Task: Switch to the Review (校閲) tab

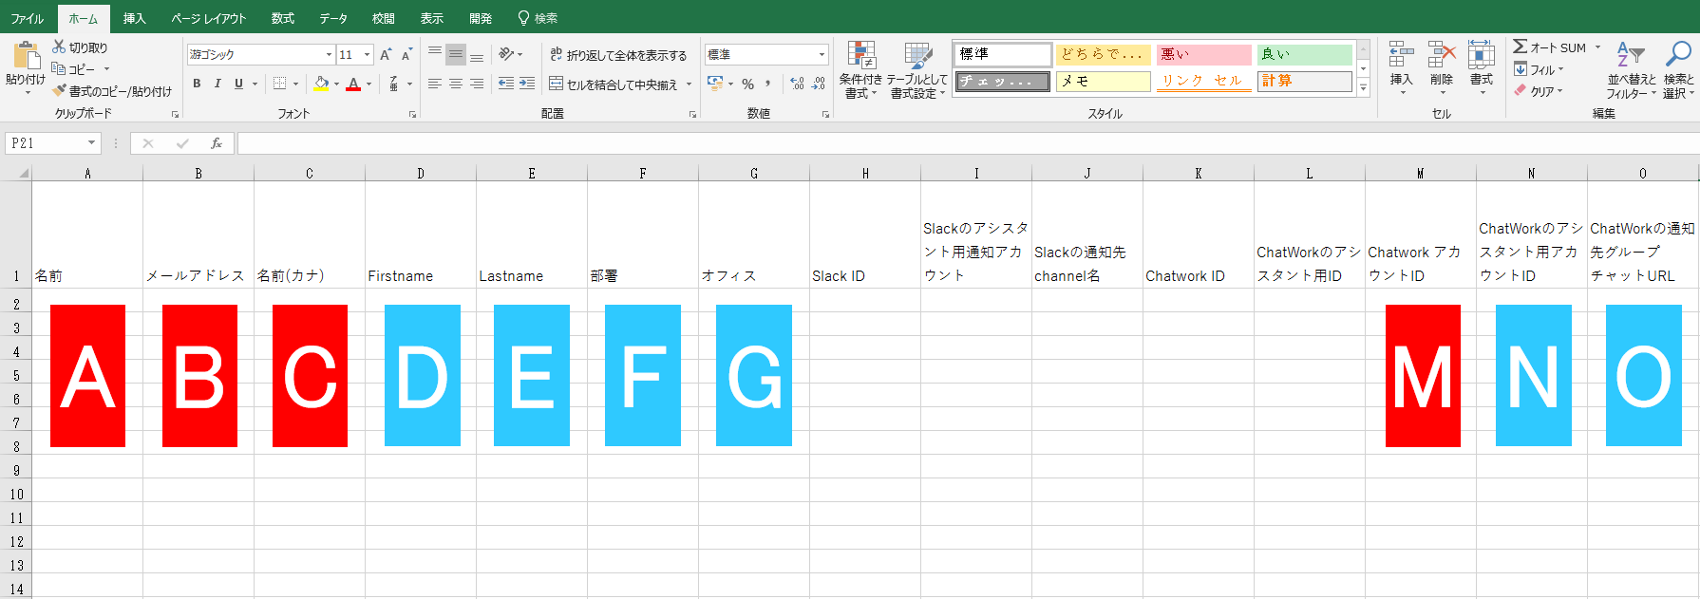Action: (383, 18)
